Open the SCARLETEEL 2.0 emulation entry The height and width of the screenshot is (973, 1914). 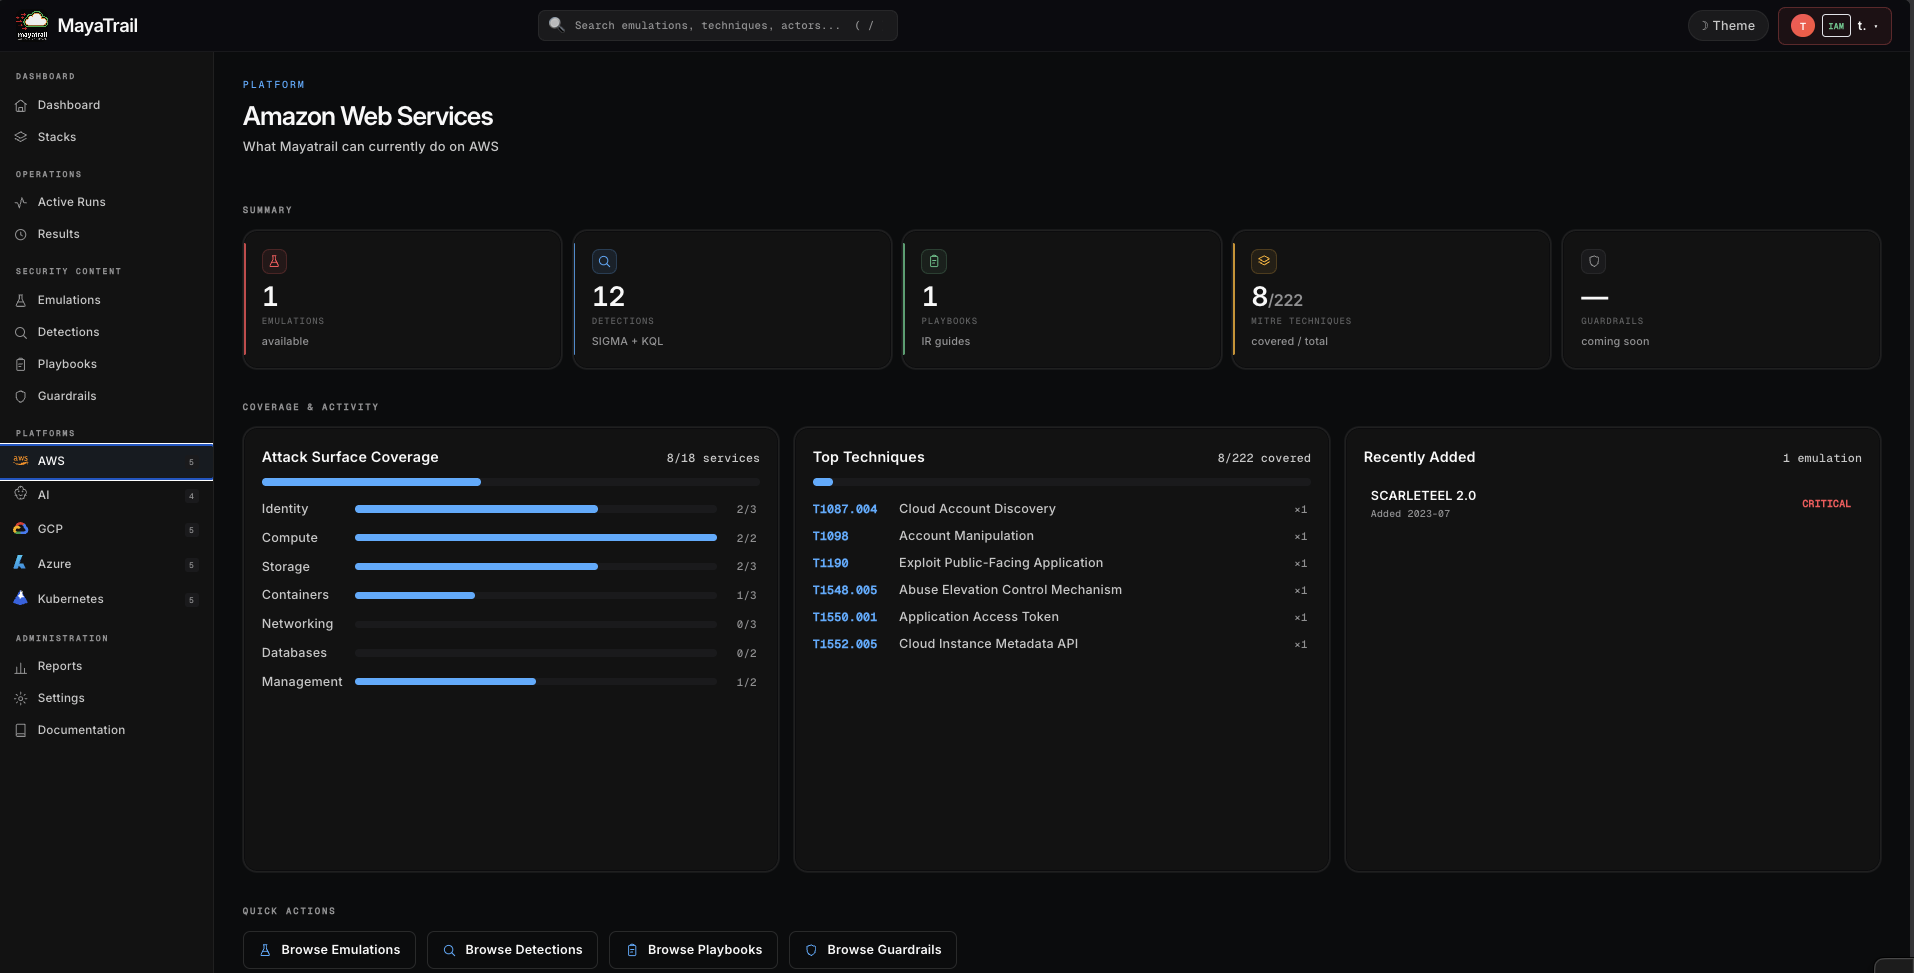pos(1612,504)
